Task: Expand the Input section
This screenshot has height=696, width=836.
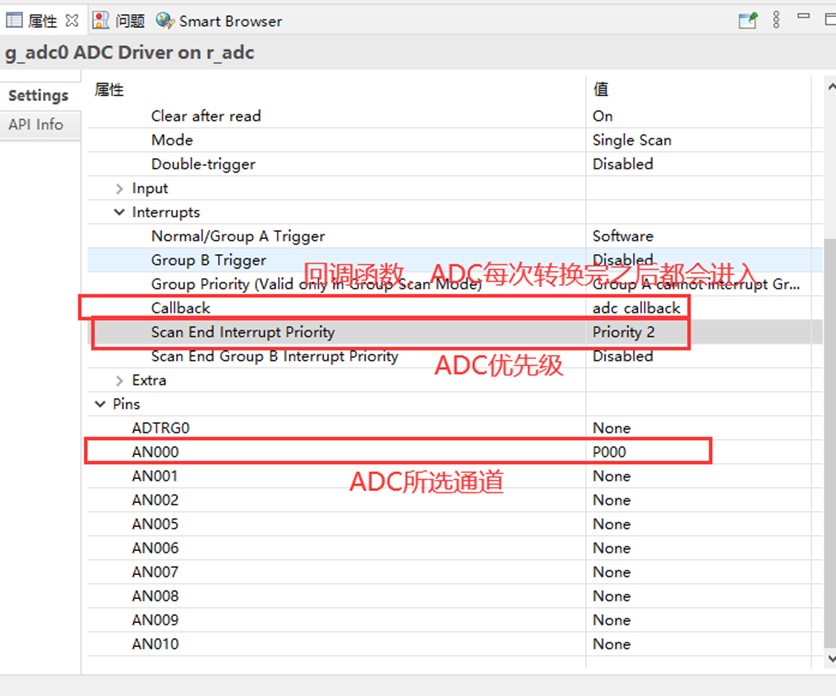Action: (119, 189)
